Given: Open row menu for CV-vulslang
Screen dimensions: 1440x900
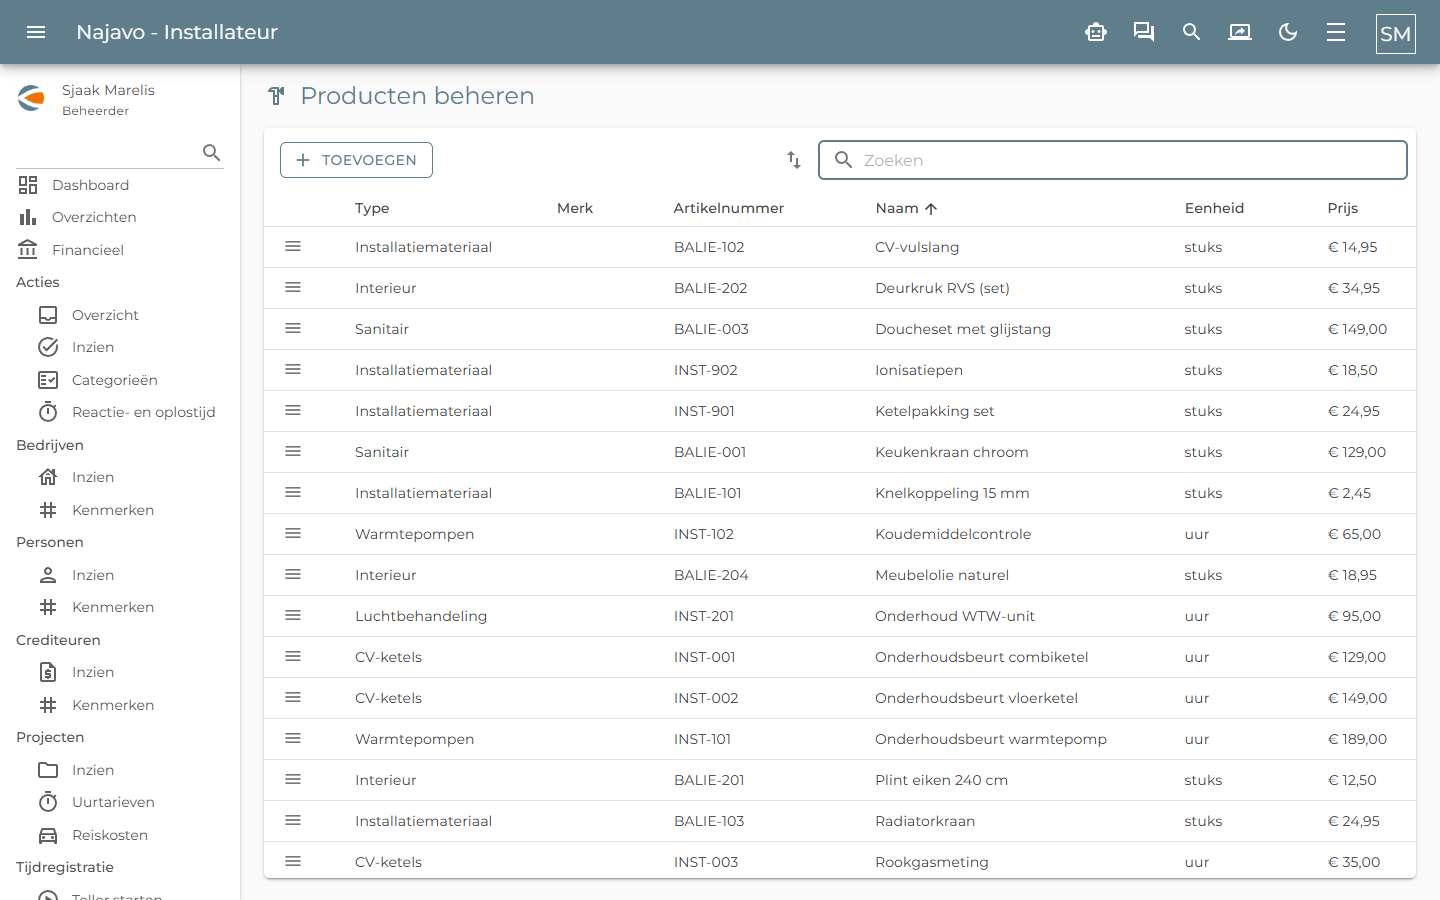Looking at the screenshot, I should [293, 246].
